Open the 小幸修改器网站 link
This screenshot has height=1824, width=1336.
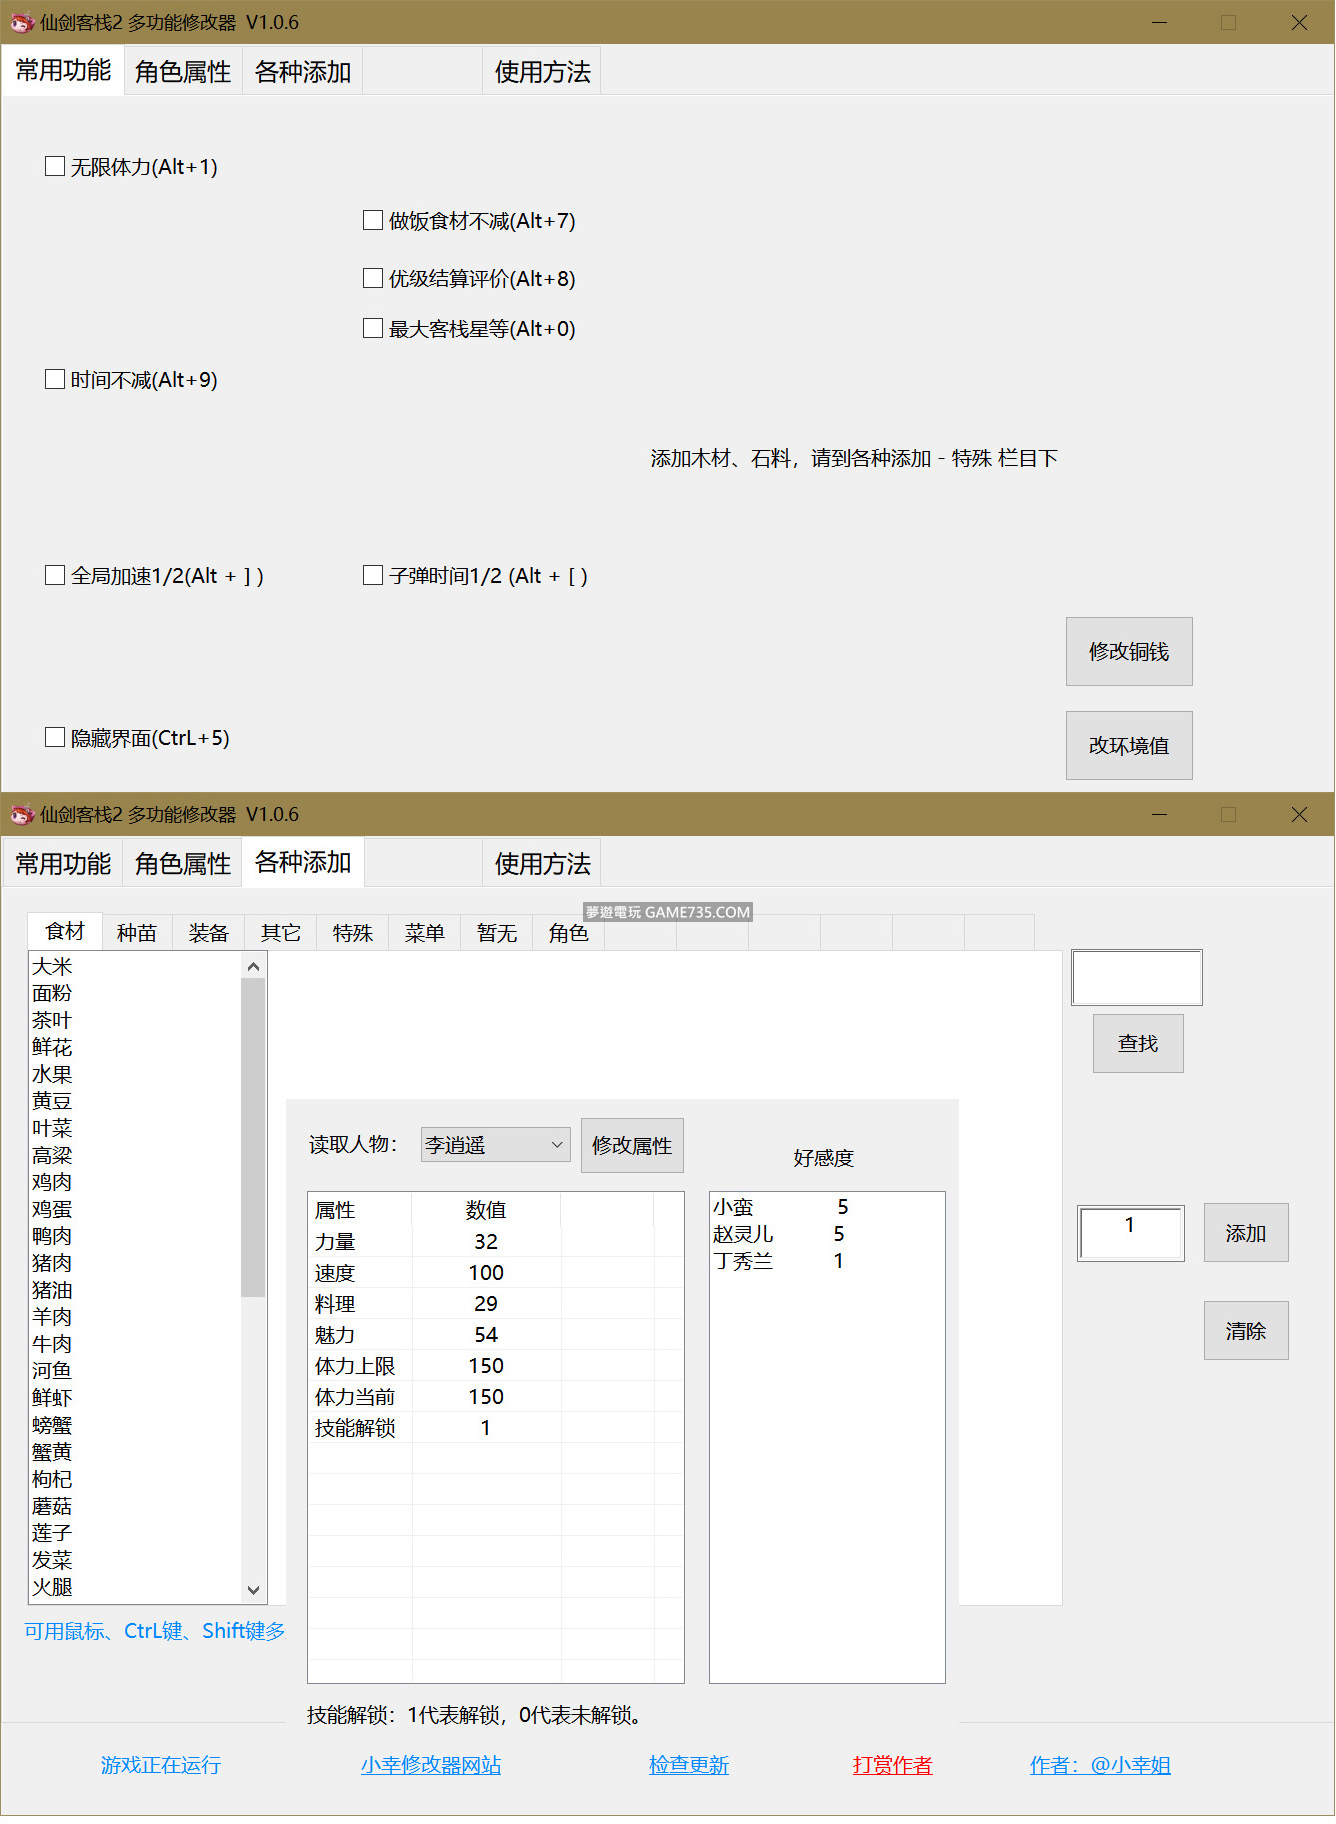431,1765
